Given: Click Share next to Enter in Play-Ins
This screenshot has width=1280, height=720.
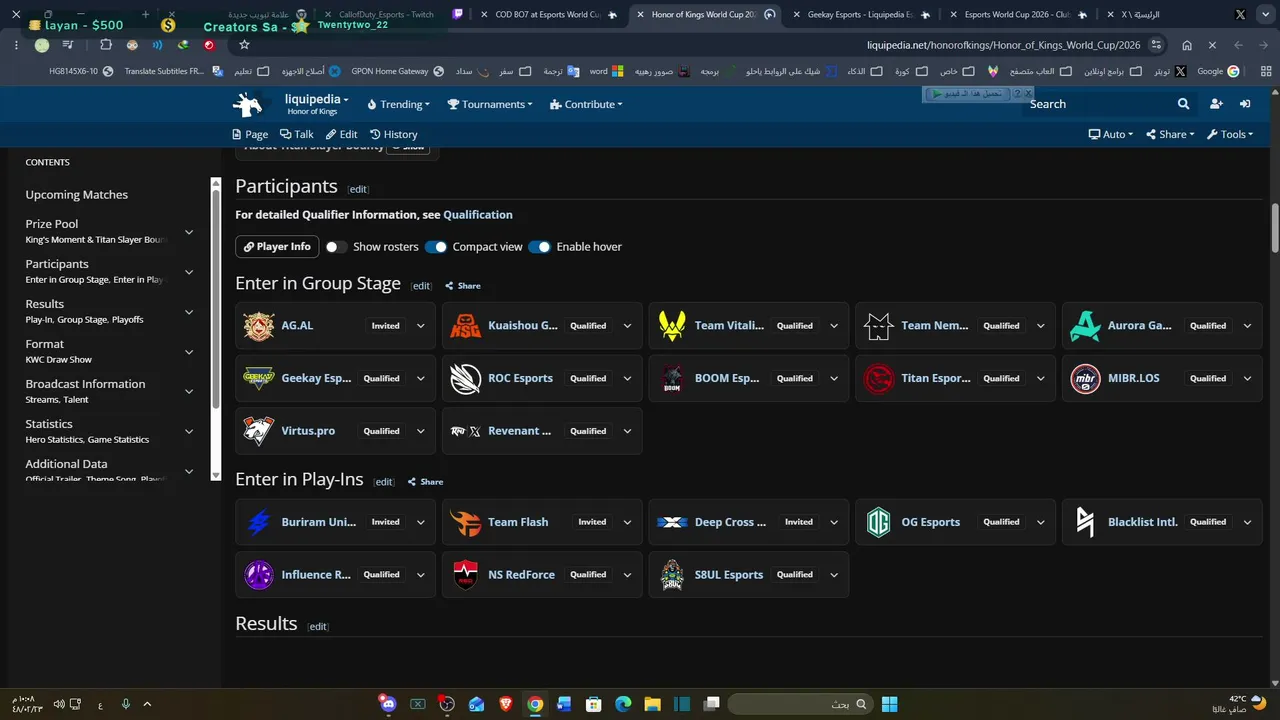Looking at the screenshot, I should pos(425,482).
